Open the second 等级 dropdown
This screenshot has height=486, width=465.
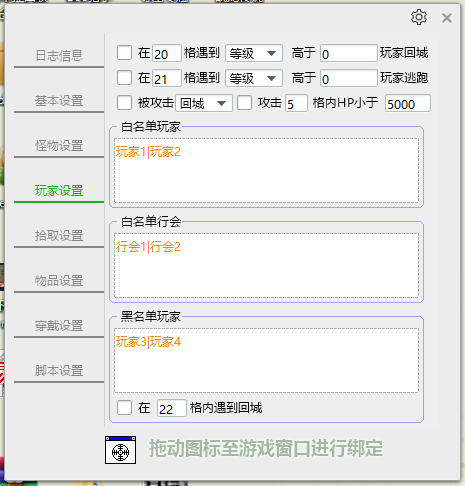click(254, 78)
